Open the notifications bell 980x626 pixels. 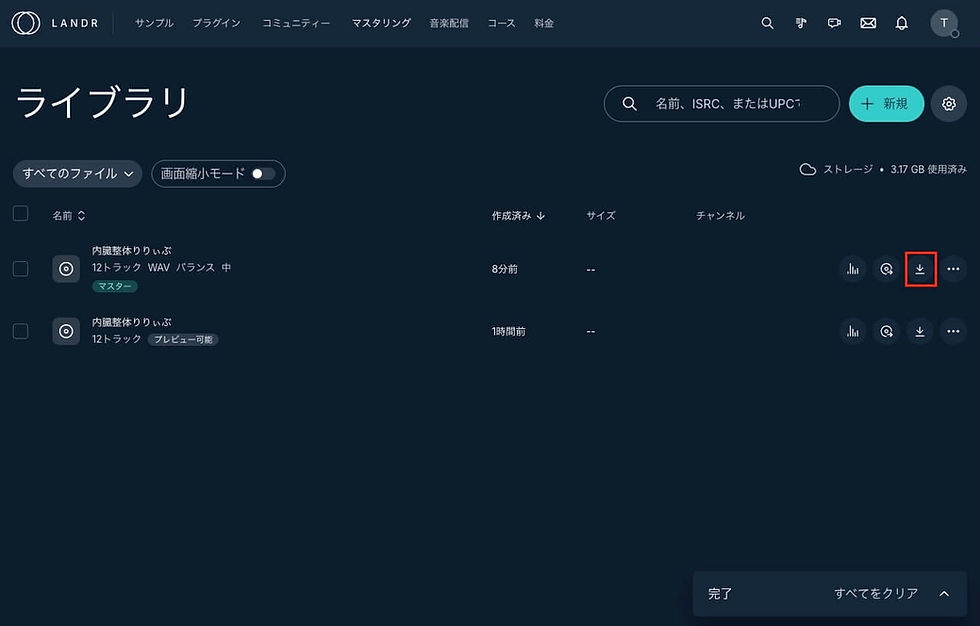901,23
